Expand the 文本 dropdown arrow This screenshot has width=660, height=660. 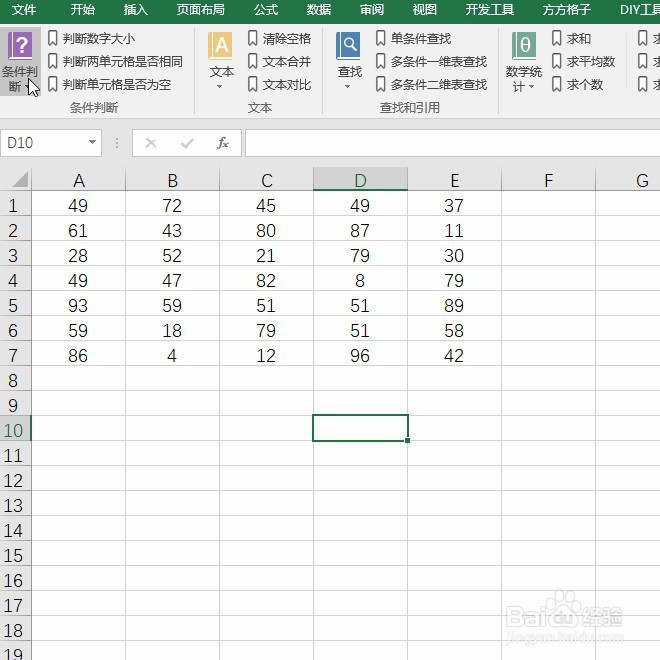(219, 87)
